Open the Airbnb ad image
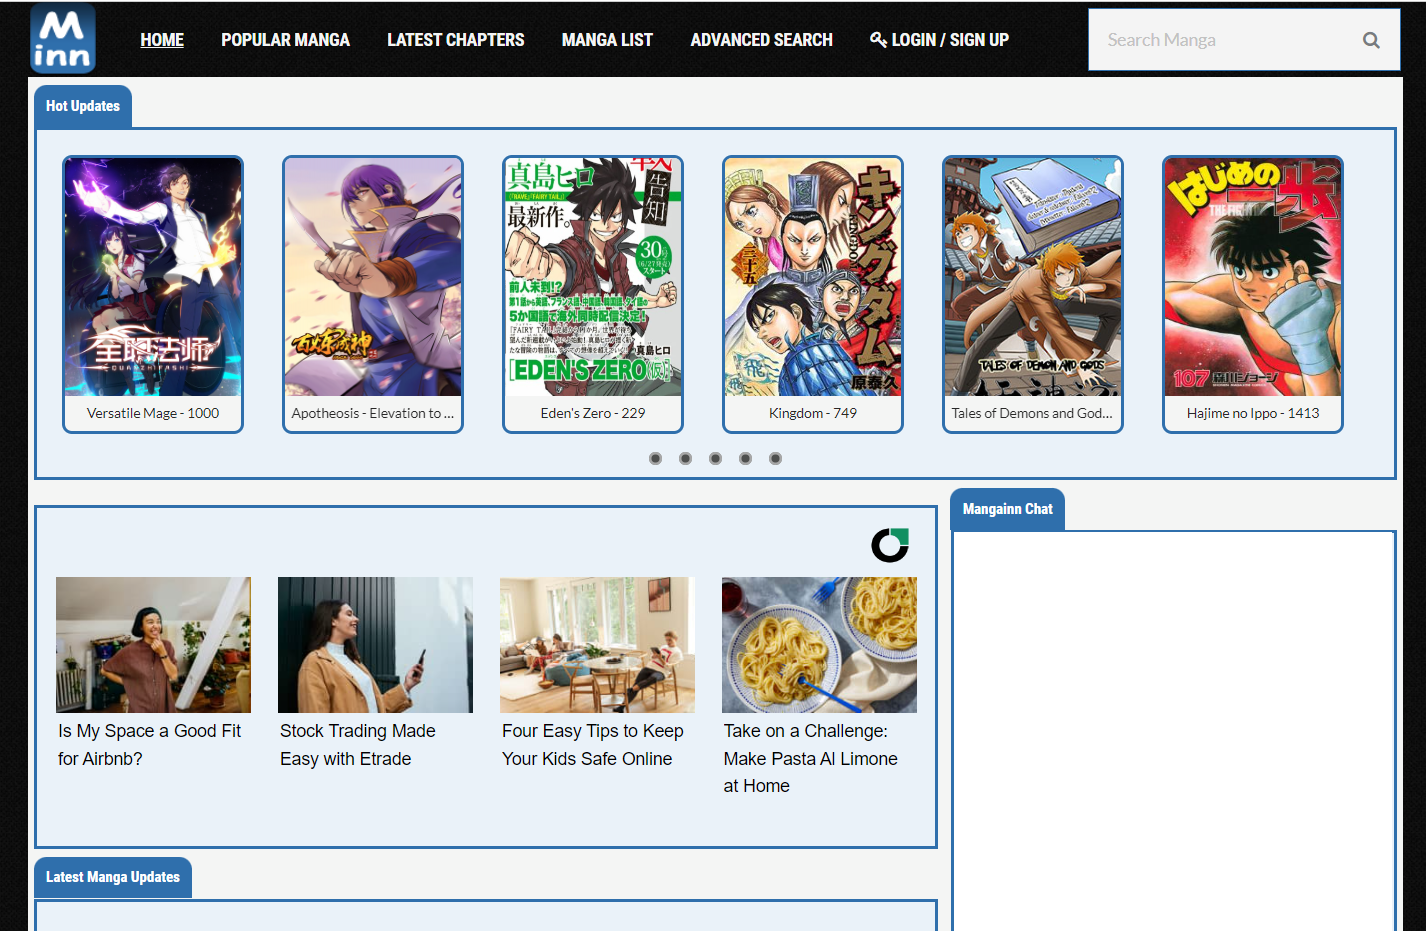 pos(153,645)
